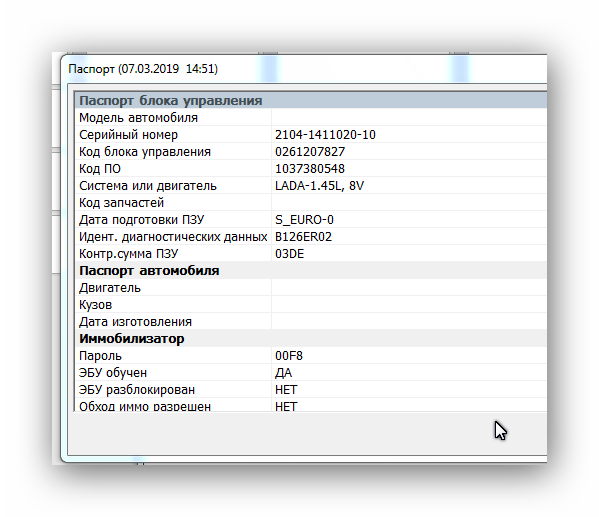Click the B126ER02 identifier value

303,237
